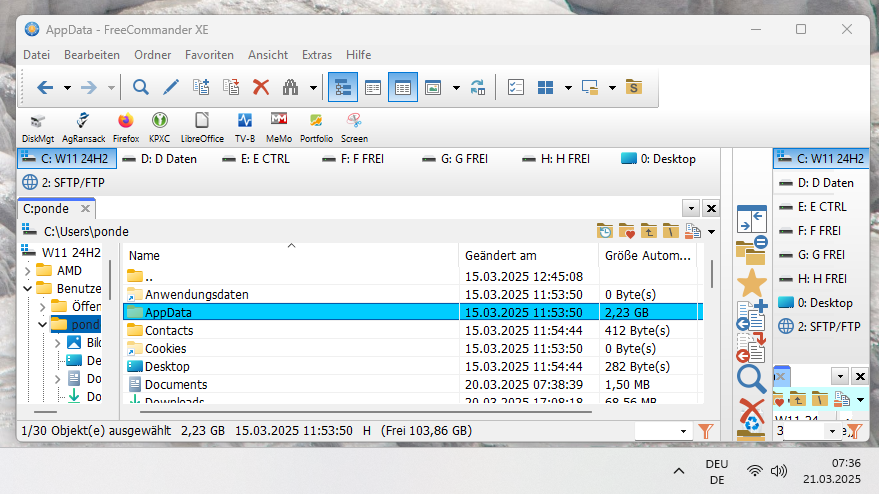Click the move files icon in the main toolbar
Image resolution: width=879 pixels, height=494 pixels.
pyautogui.click(x=231, y=87)
